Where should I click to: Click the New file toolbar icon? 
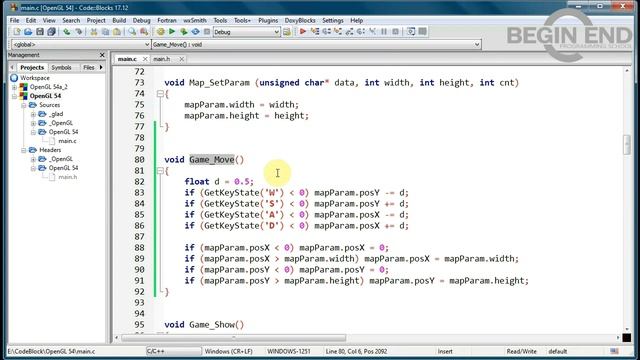[16, 32]
